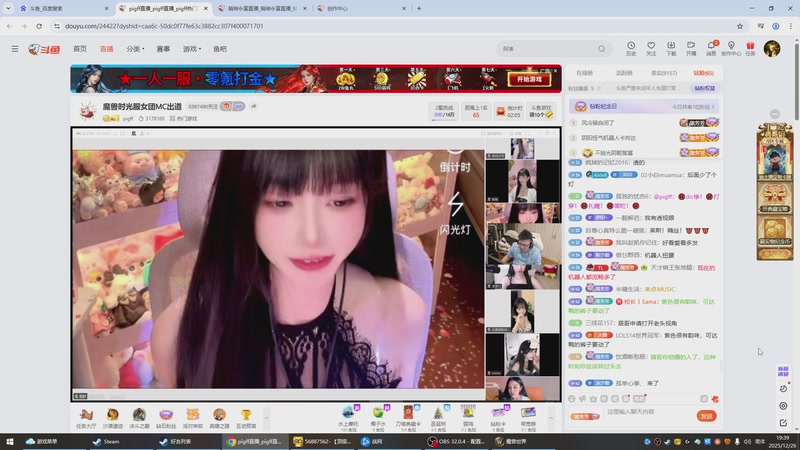Viewport: 800px width, 450px height.
Task: Click the browser address bar
Action: 398,26
